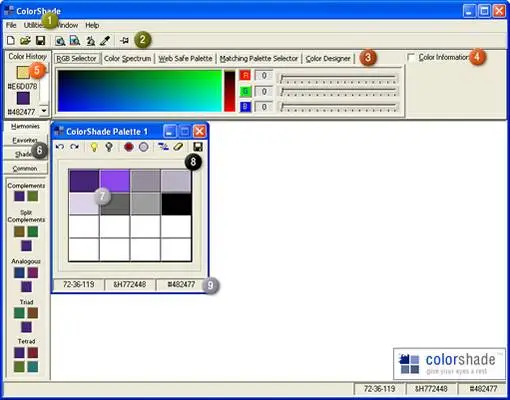The width and height of the screenshot is (510, 400).
Task: Select the dark purple first palette cell
Action: [84, 181]
